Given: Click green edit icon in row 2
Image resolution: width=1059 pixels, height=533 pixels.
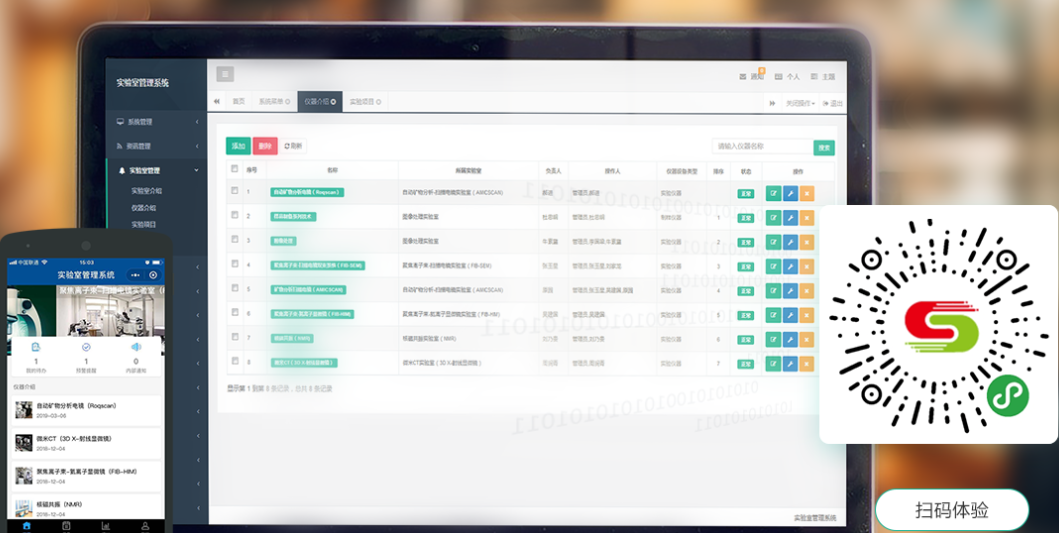Looking at the screenshot, I should 773,218.
